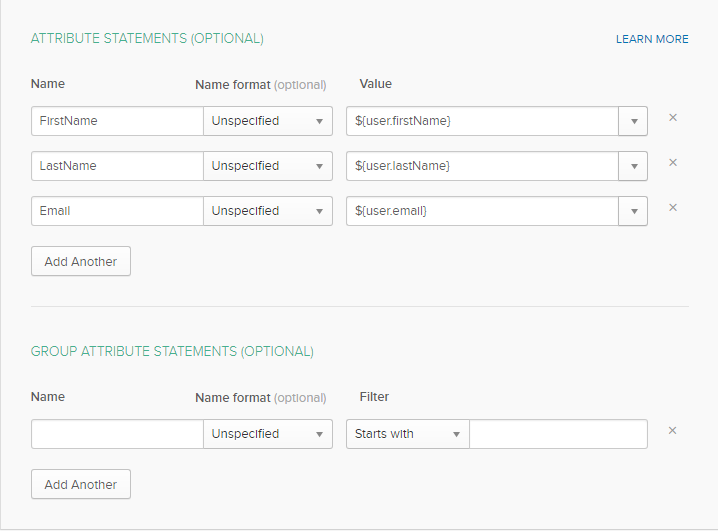Focus the LastName name input field
This screenshot has width=718, height=531.
[117, 166]
